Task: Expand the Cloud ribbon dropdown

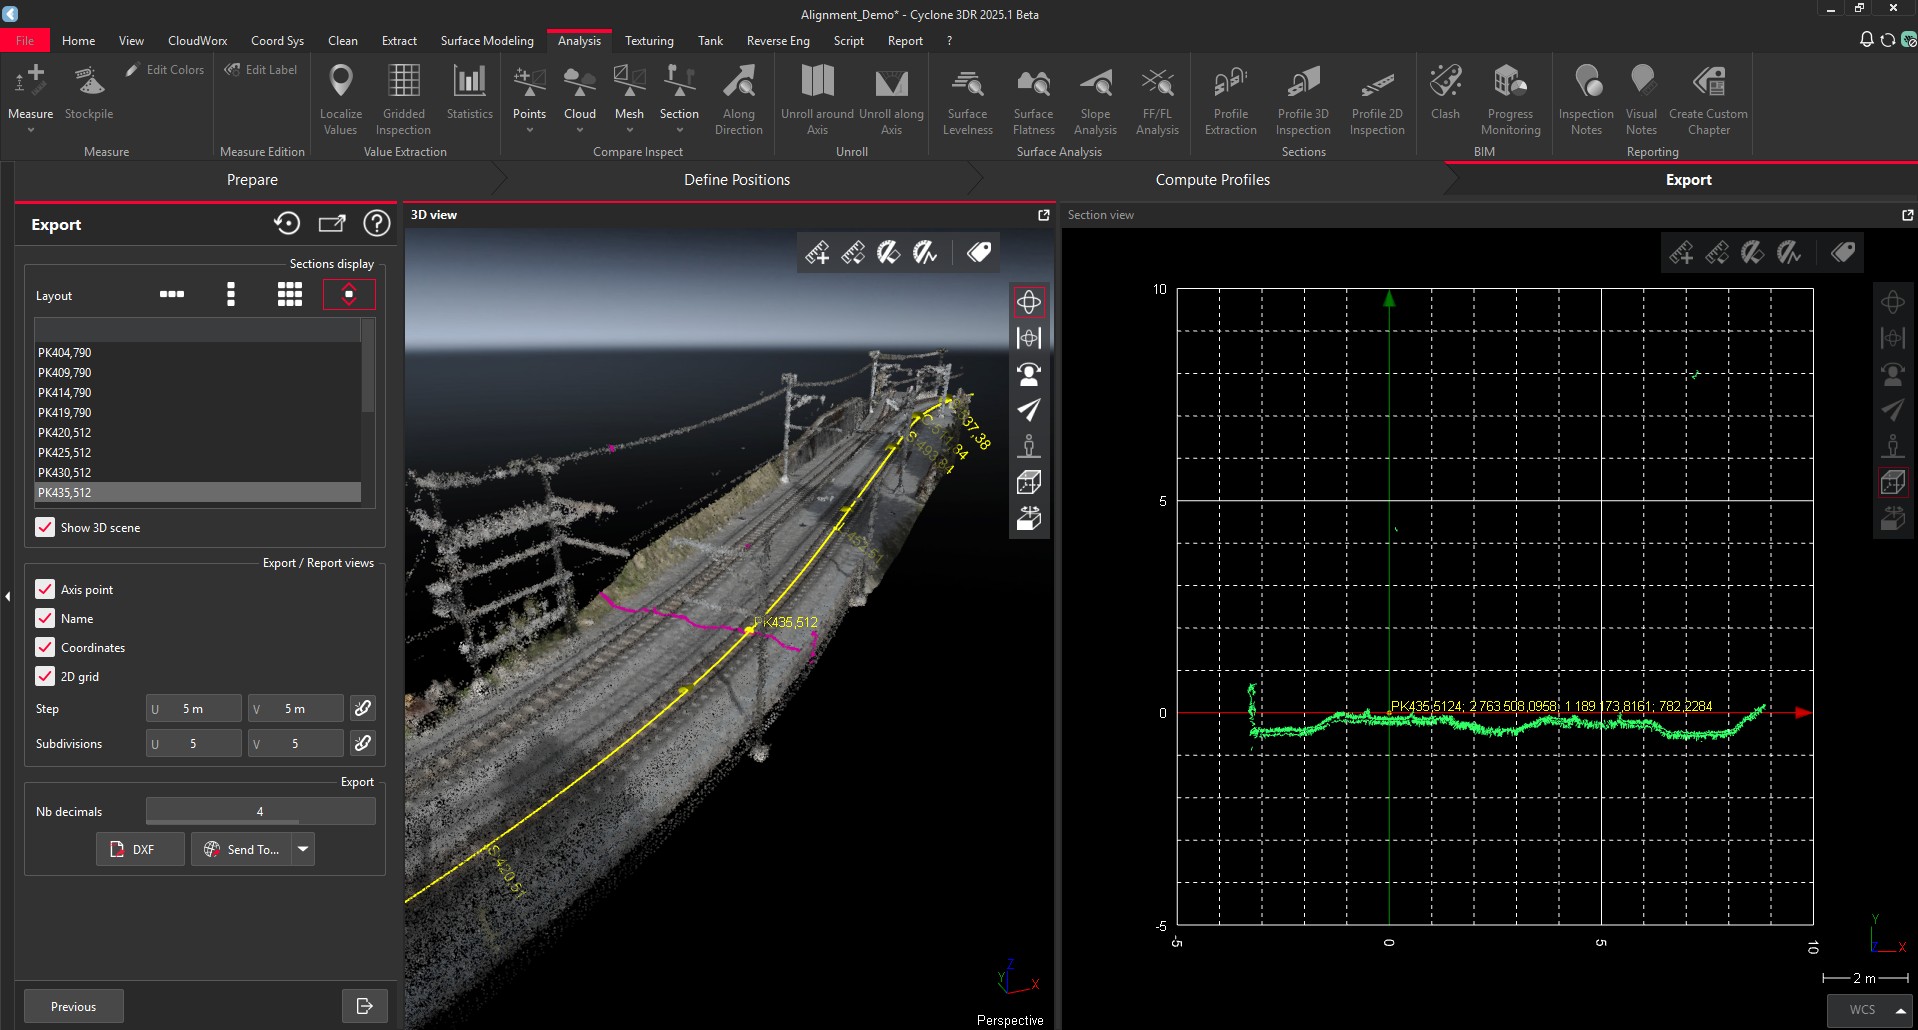Action: (579, 128)
